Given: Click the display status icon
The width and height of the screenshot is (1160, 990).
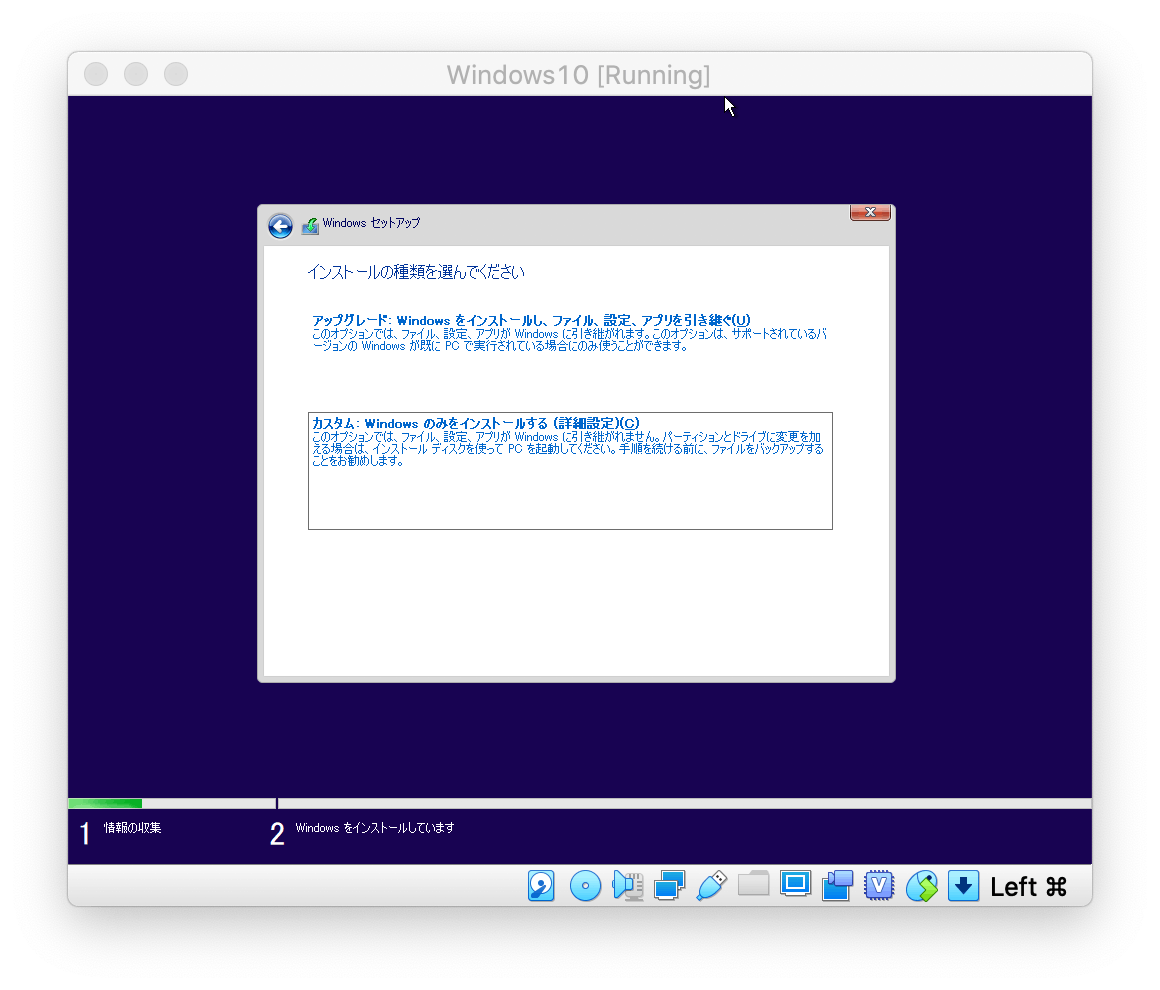Looking at the screenshot, I should click(795, 885).
